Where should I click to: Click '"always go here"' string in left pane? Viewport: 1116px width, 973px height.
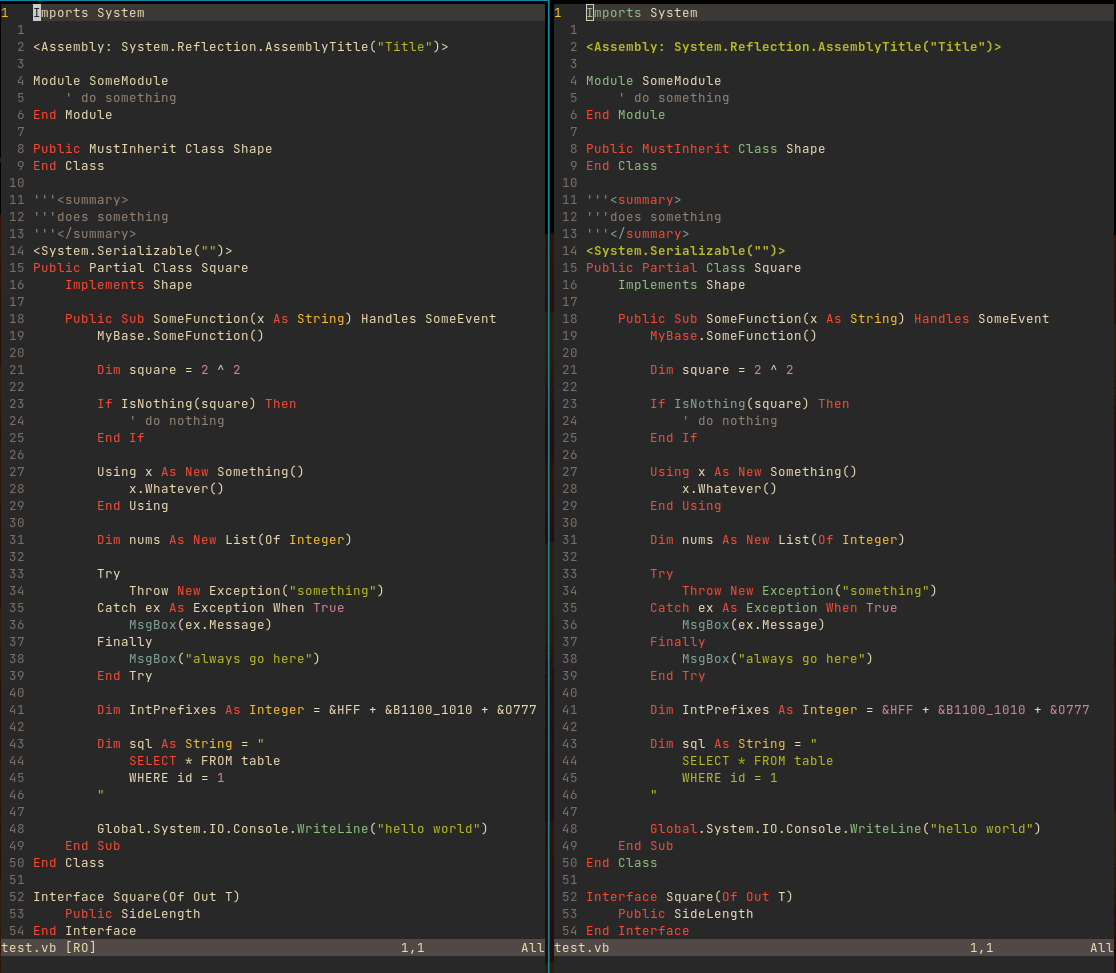[249, 659]
